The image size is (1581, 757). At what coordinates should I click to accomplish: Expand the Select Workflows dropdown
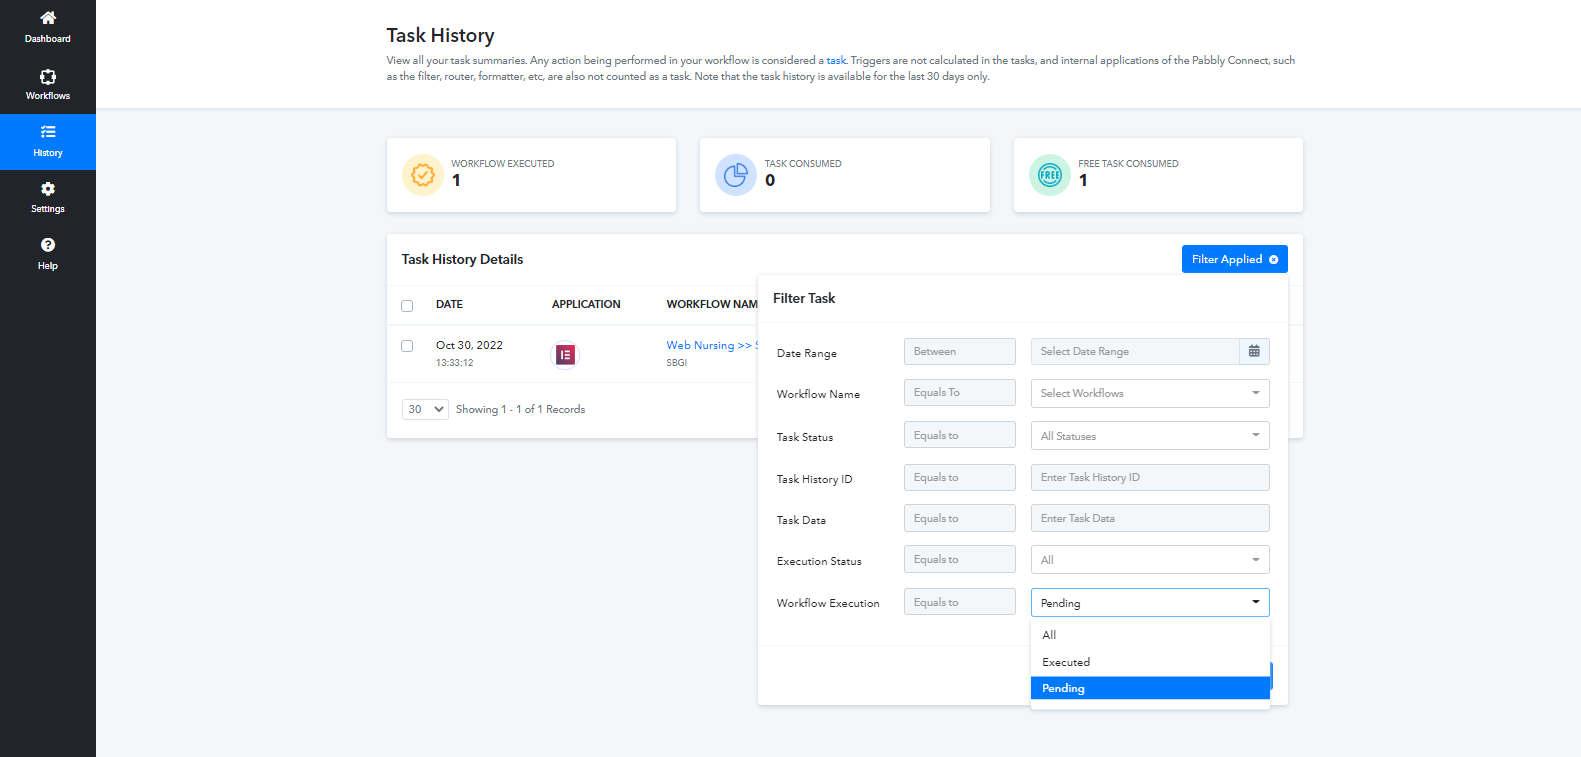(x=1150, y=393)
